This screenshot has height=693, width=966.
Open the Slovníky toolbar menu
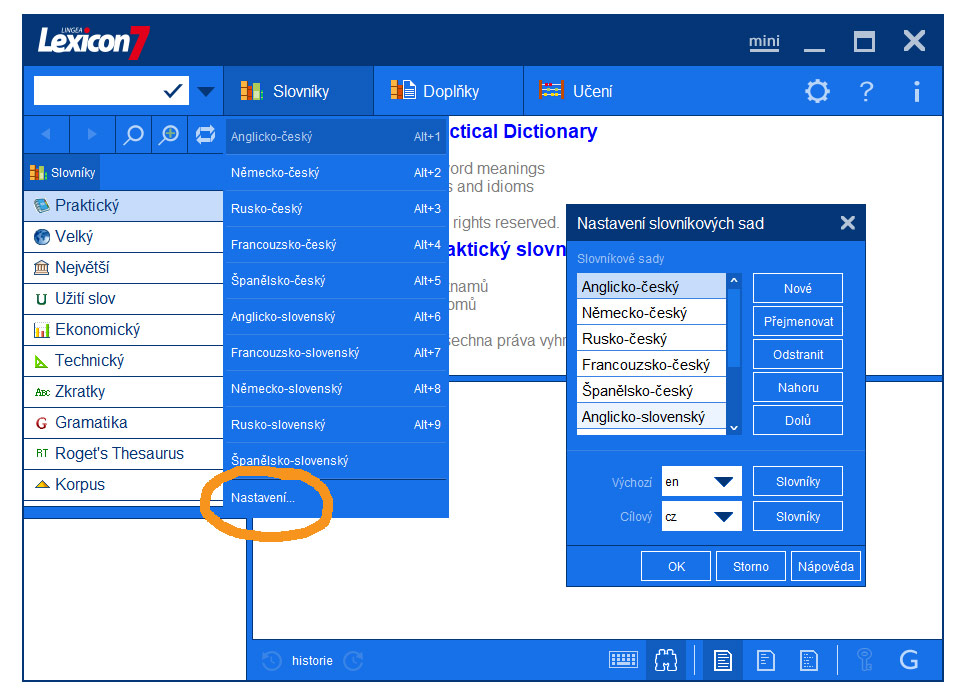coord(298,91)
